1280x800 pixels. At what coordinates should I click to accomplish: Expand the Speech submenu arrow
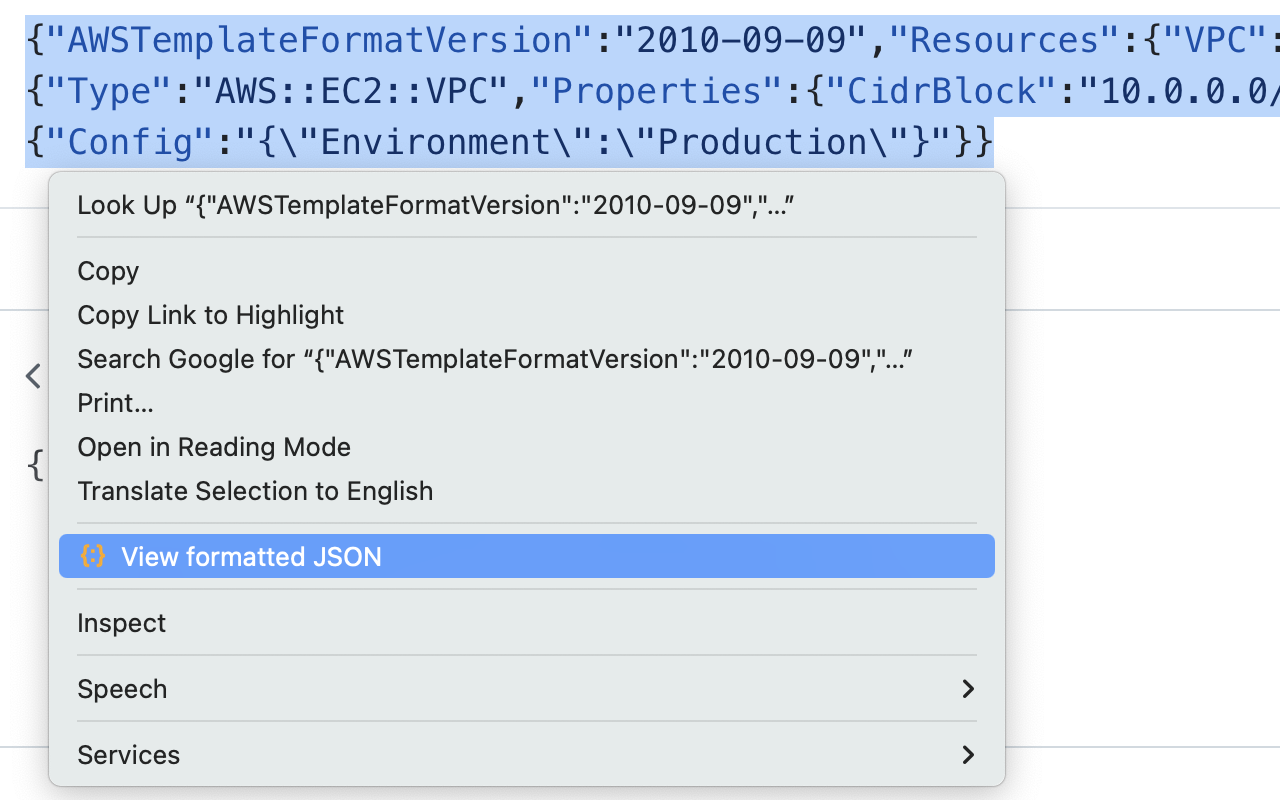pos(967,689)
